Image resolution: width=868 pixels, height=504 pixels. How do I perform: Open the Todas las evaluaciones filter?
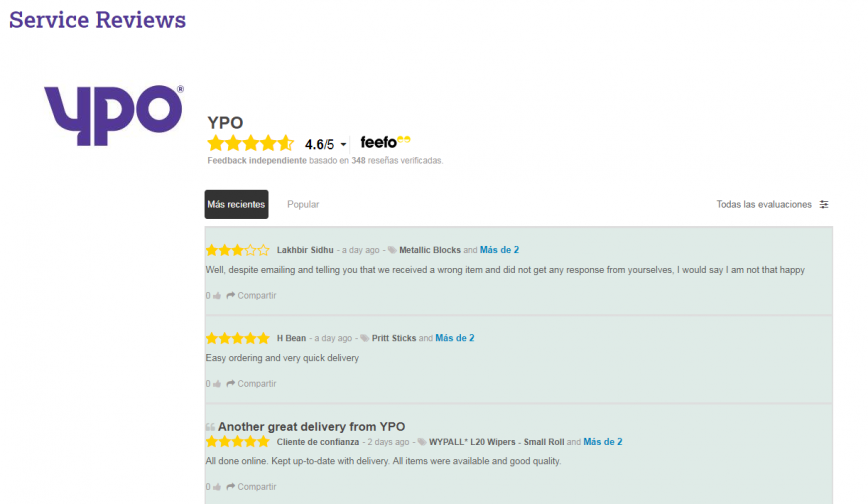click(764, 204)
